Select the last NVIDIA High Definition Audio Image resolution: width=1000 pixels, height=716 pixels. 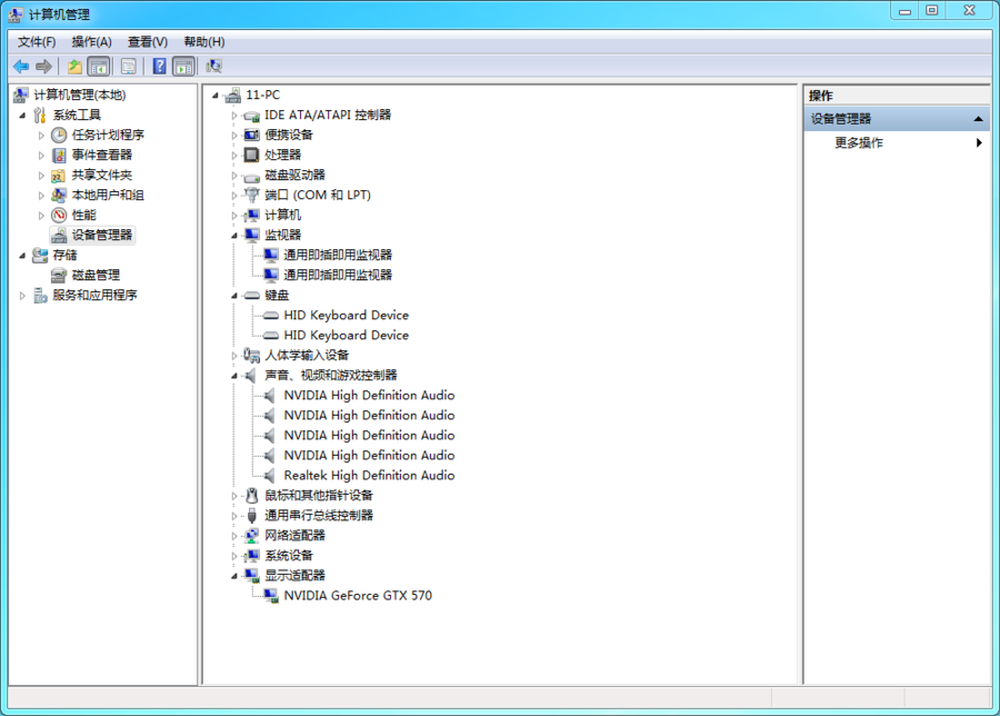click(x=369, y=455)
